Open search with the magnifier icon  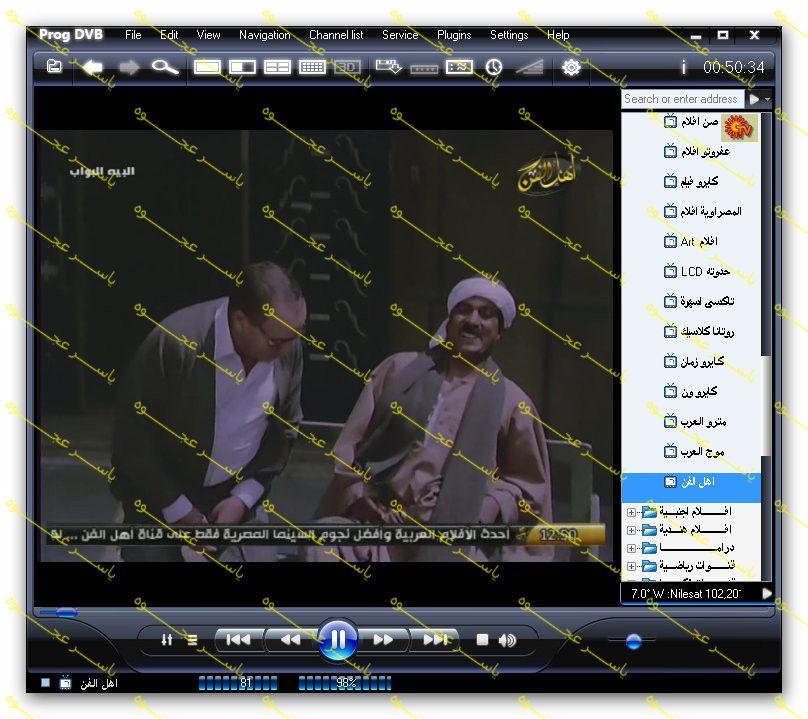pyautogui.click(x=165, y=67)
